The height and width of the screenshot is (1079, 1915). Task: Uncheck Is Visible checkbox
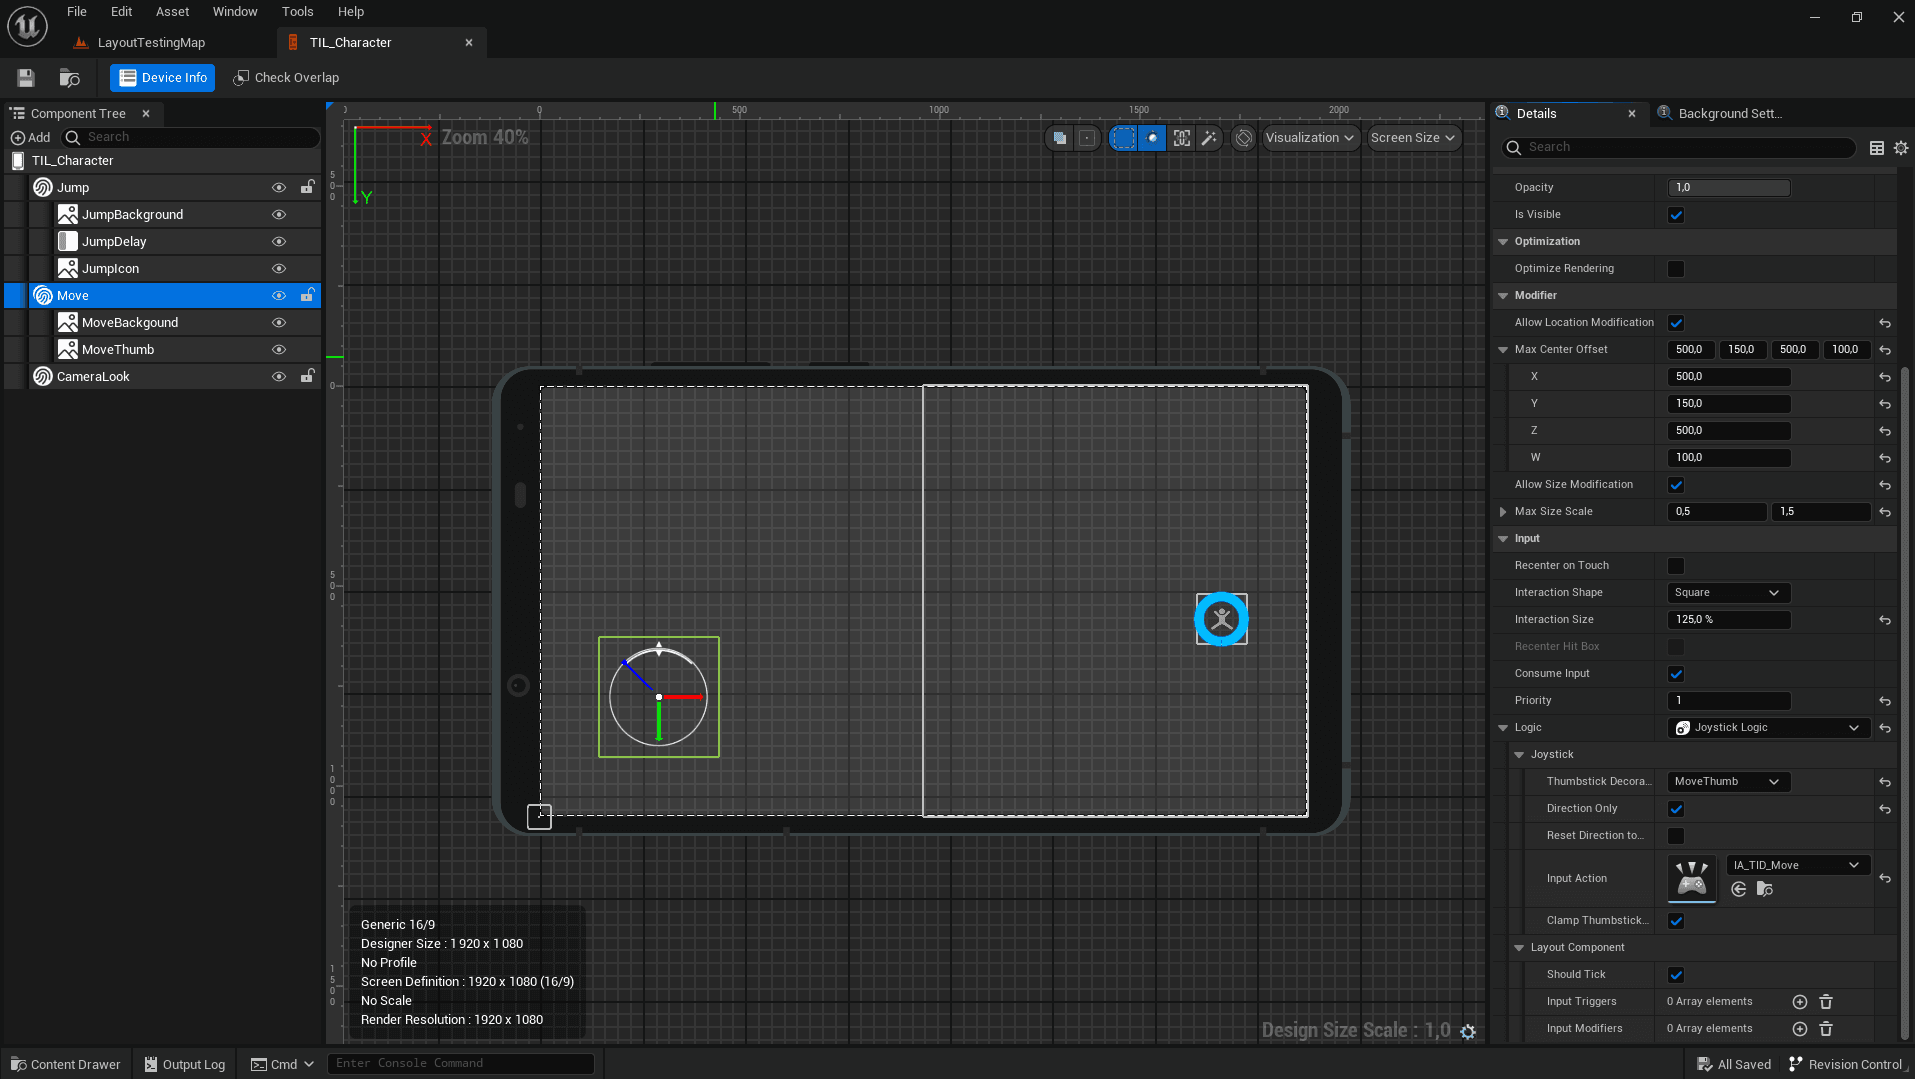tap(1676, 215)
